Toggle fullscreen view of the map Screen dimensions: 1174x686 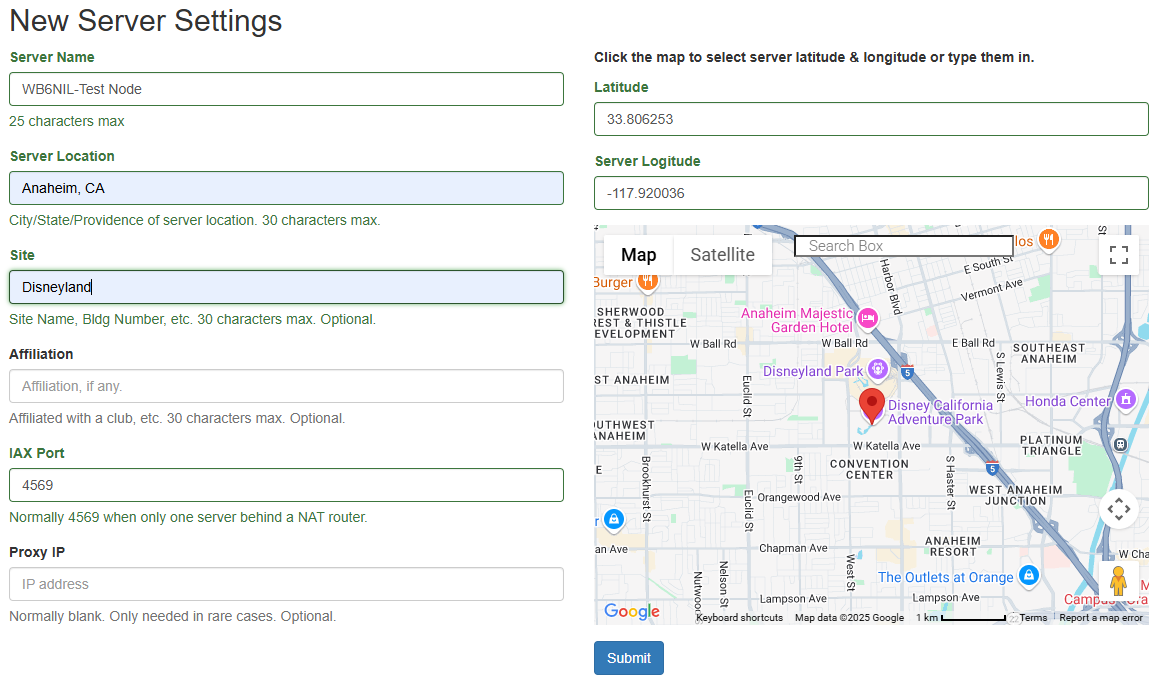(x=1119, y=255)
